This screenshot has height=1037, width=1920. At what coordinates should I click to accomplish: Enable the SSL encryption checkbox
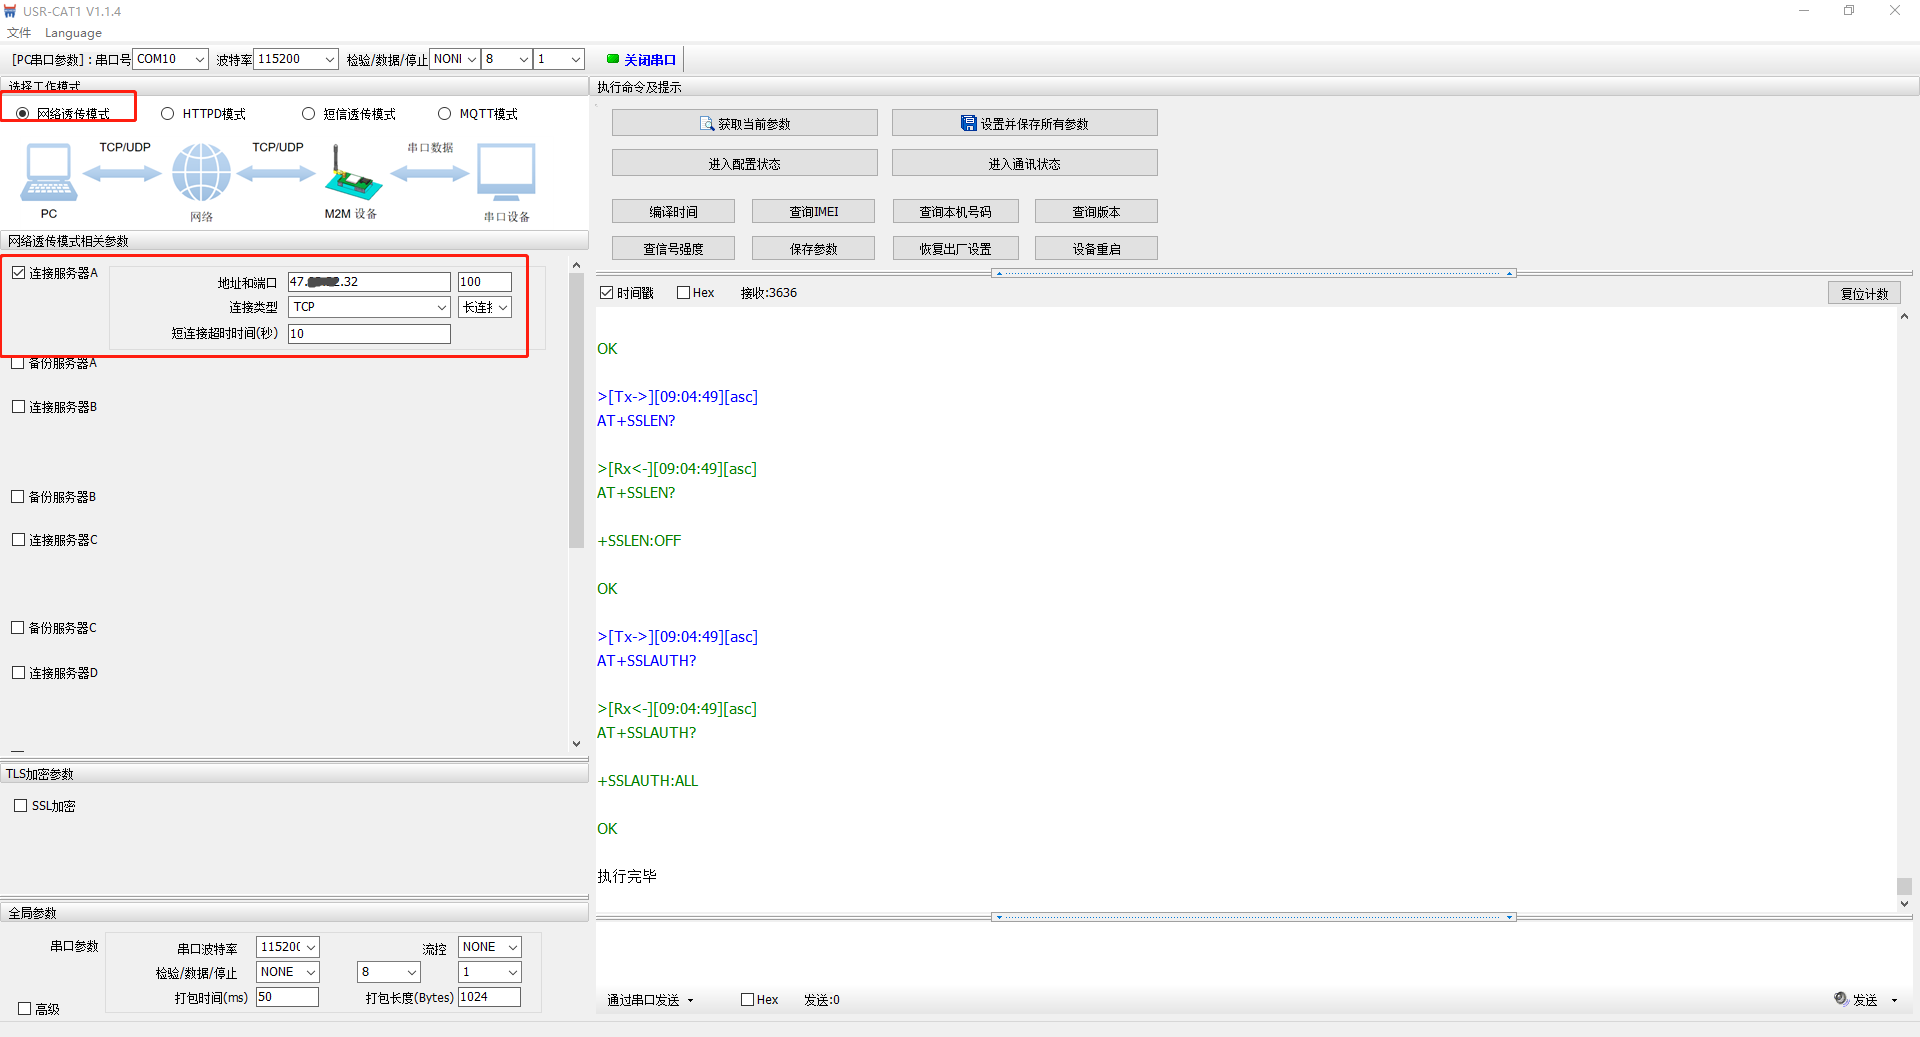coord(20,806)
